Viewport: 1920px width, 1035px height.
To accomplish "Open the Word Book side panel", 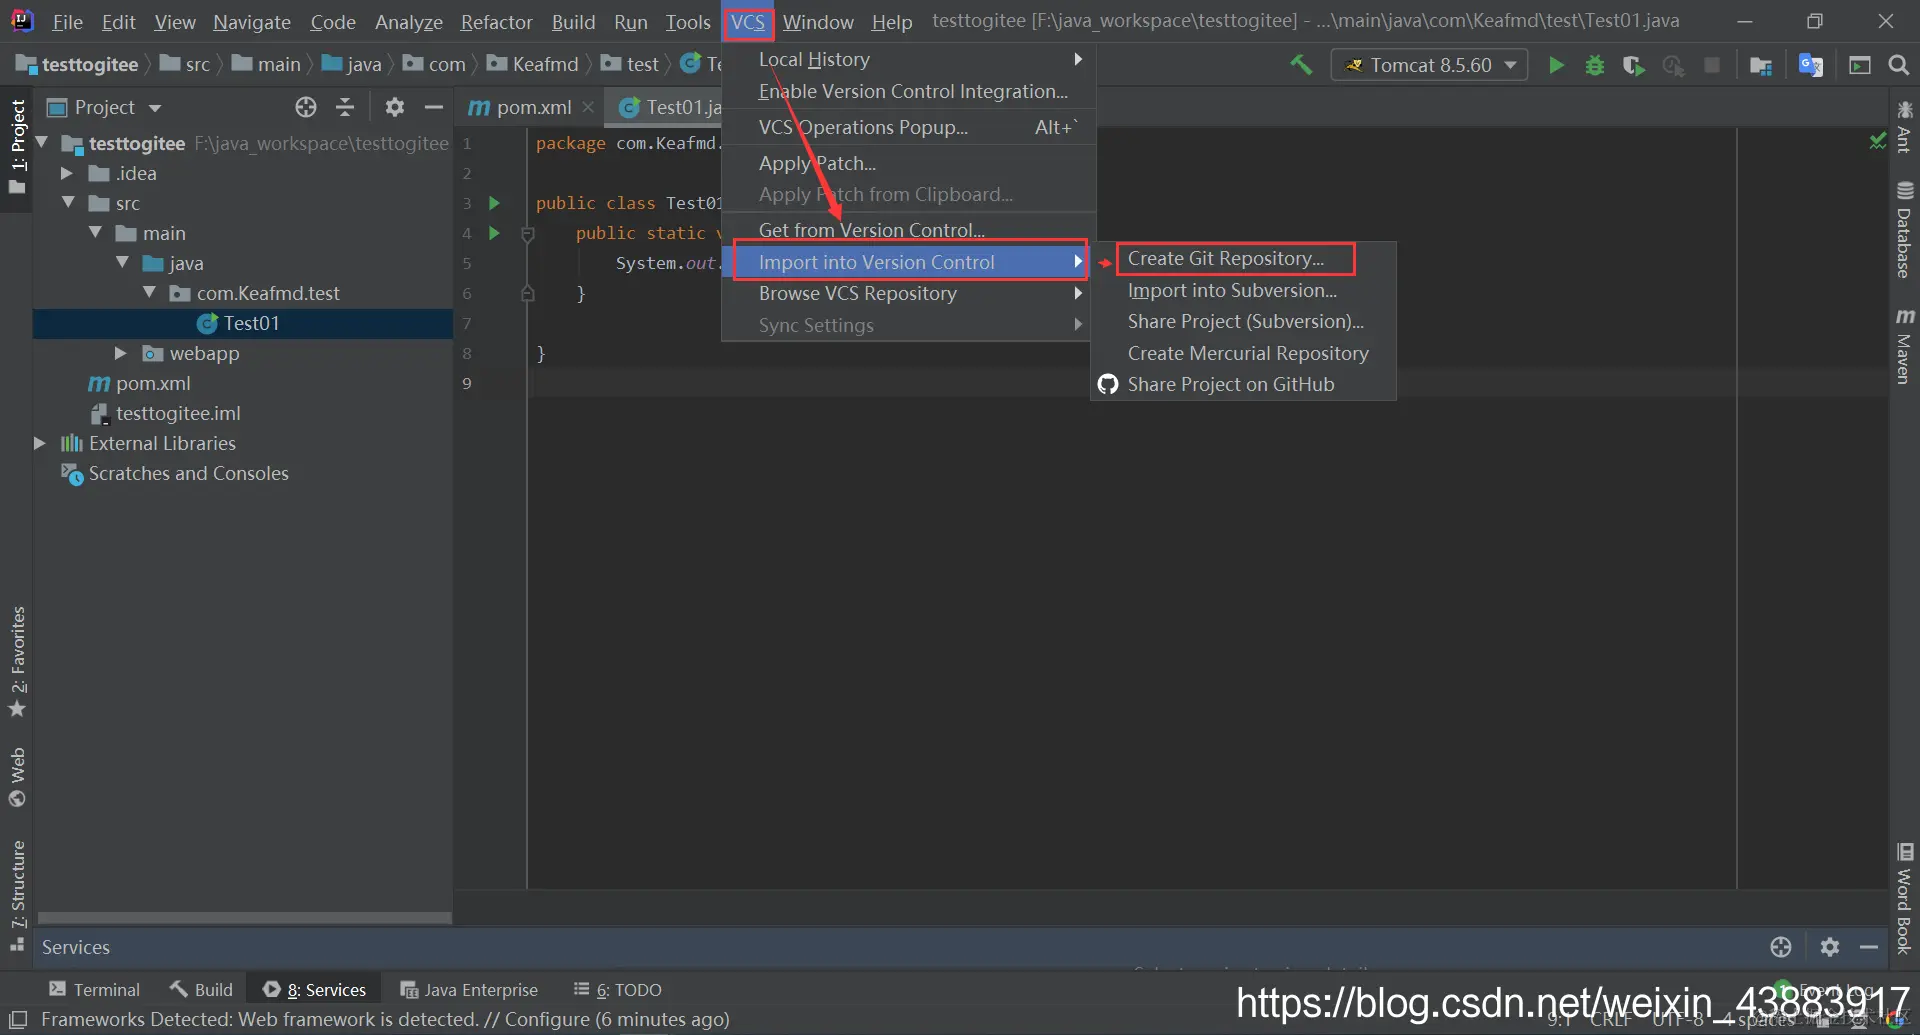I will (1904, 898).
